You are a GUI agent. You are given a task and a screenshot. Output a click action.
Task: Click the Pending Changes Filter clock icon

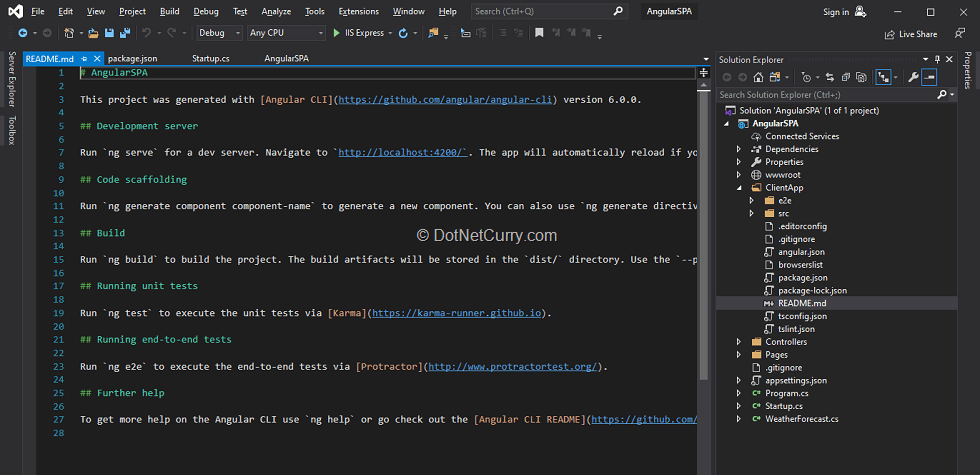tap(806, 78)
